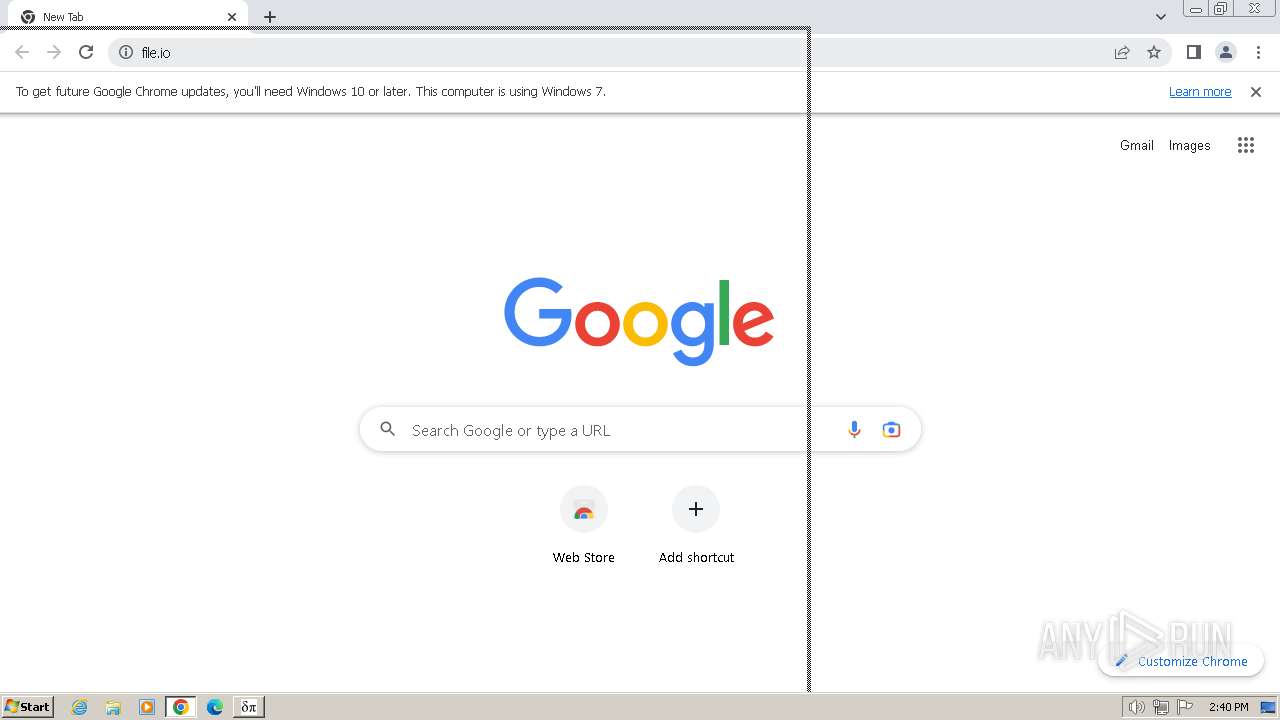Click the magnifier icon in search box
The height and width of the screenshot is (720, 1280).
coord(388,430)
